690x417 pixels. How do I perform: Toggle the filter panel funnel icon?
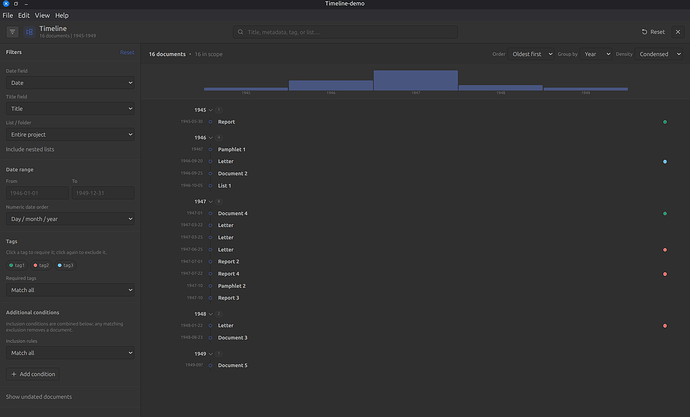pos(12,32)
